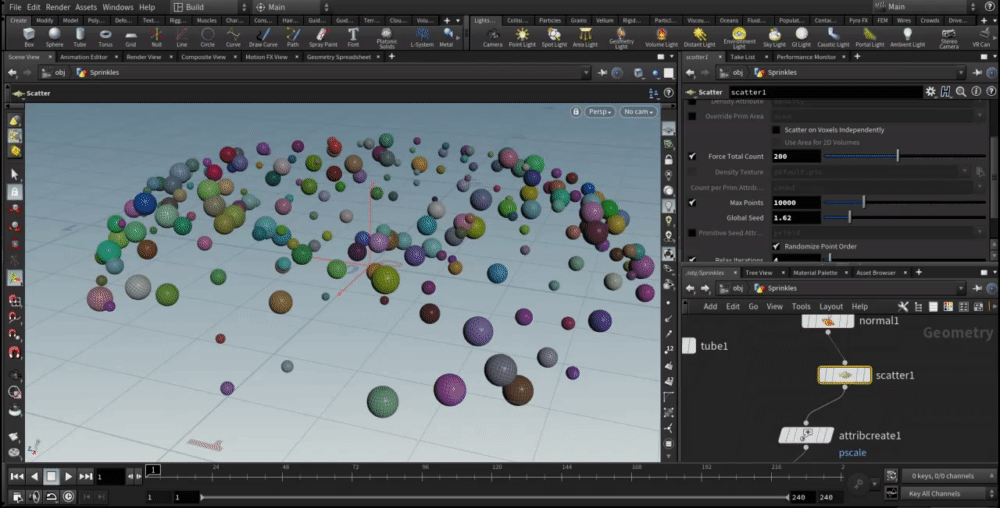This screenshot has height=508, width=1000.
Task: Click the scatter1 node name field
Action: [x=826, y=92]
